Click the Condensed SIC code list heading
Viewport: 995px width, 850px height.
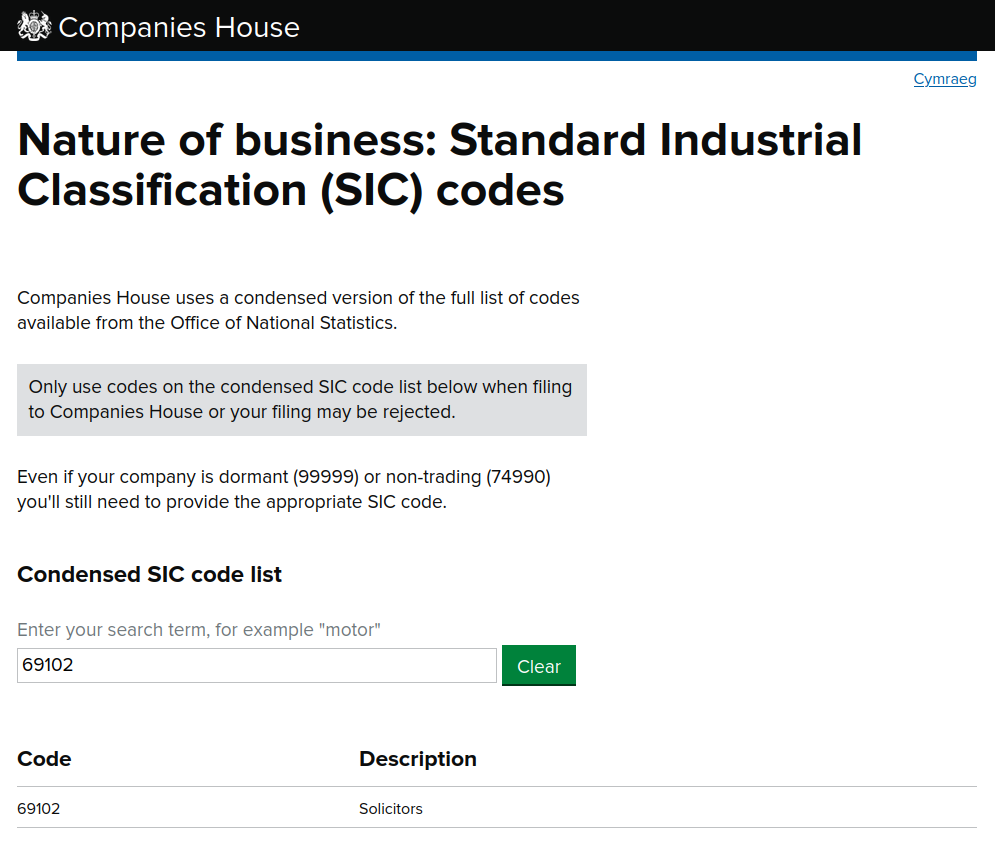pyautogui.click(x=149, y=574)
